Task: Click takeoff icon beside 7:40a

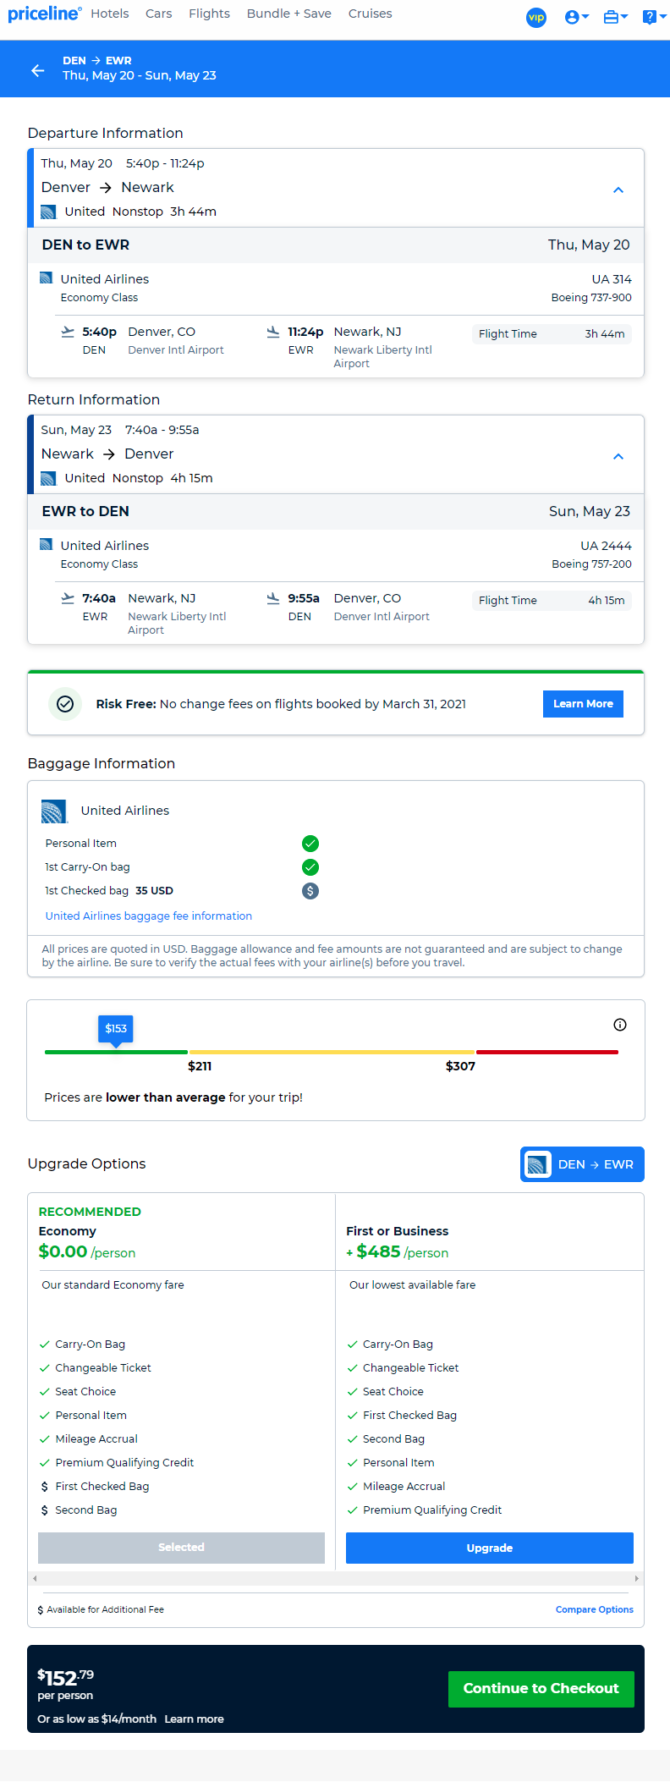Action: [68, 598]
